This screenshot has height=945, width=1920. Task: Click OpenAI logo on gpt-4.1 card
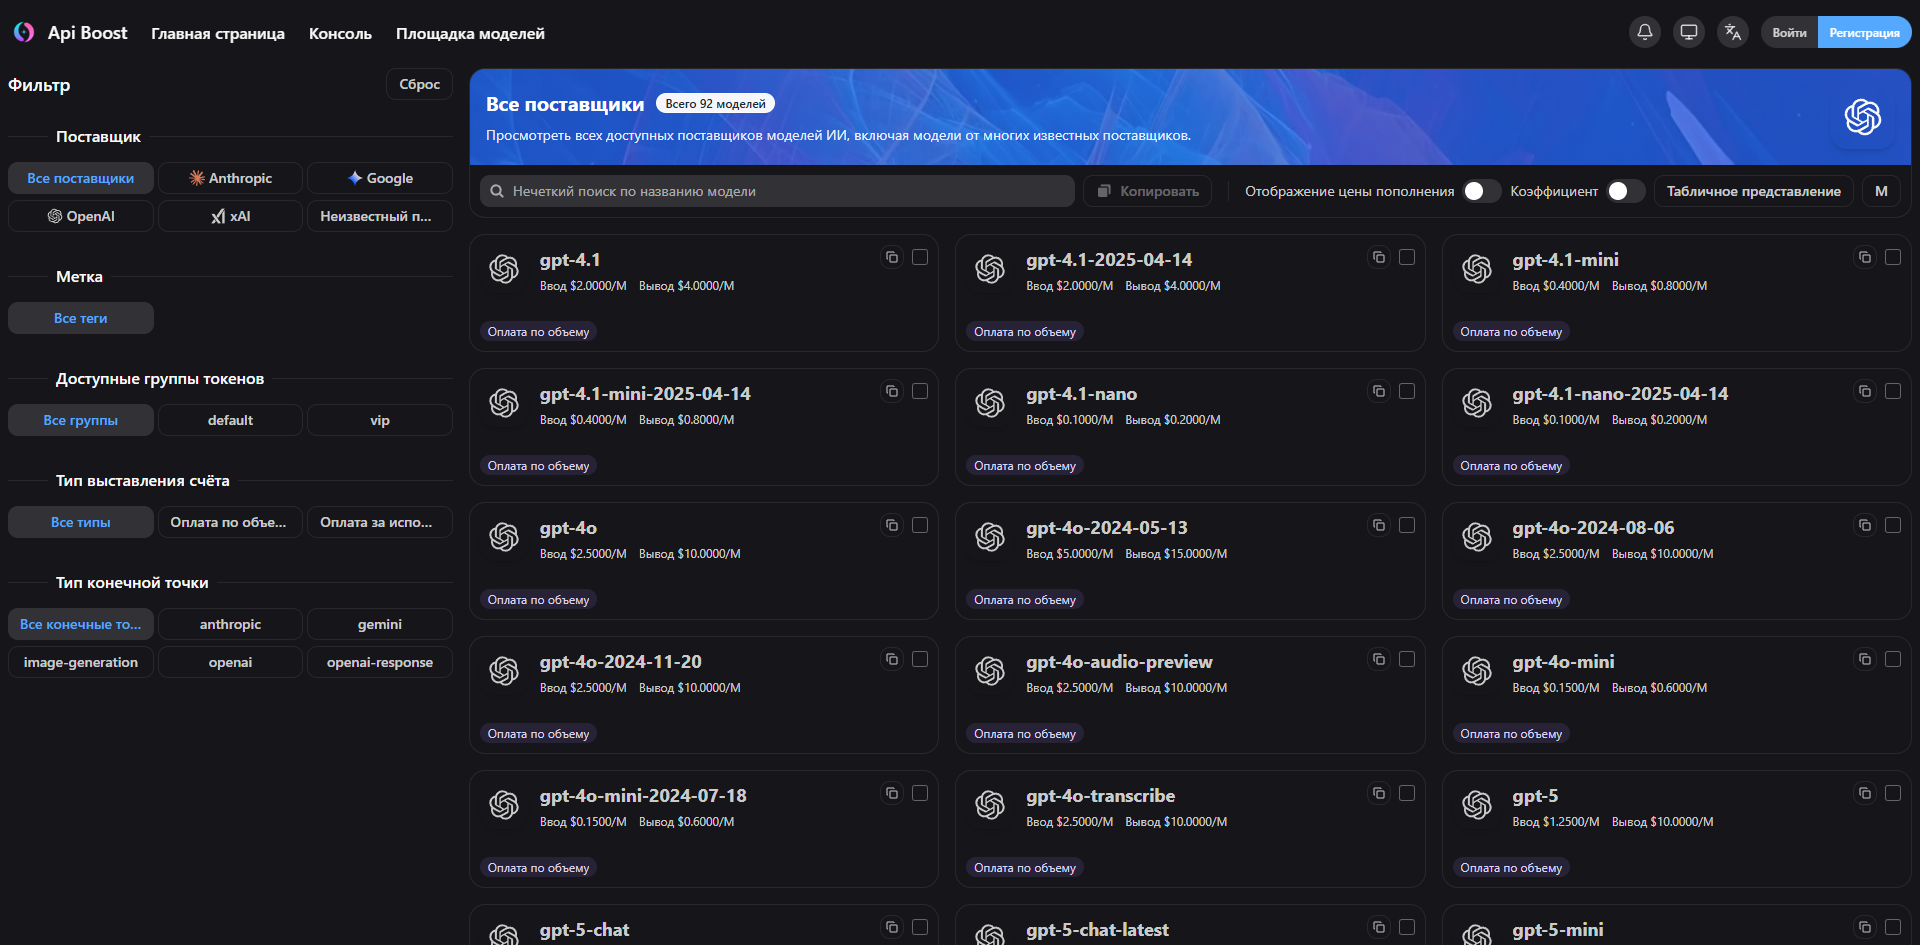[x=504, y=269]
